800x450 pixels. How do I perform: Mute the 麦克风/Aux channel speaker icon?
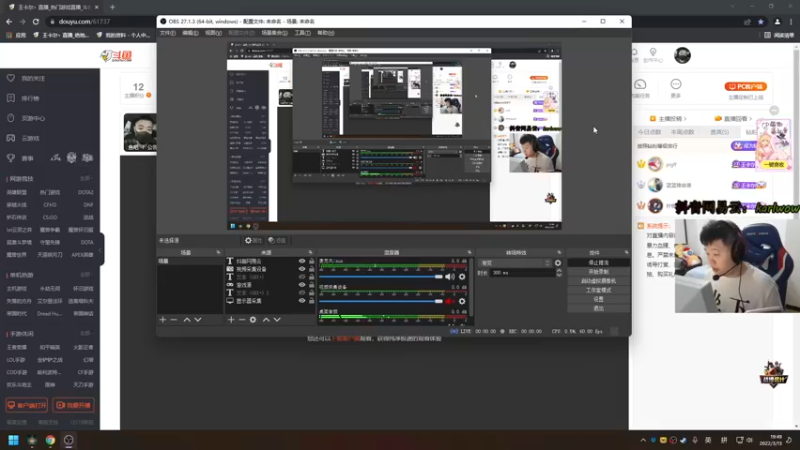449,277
